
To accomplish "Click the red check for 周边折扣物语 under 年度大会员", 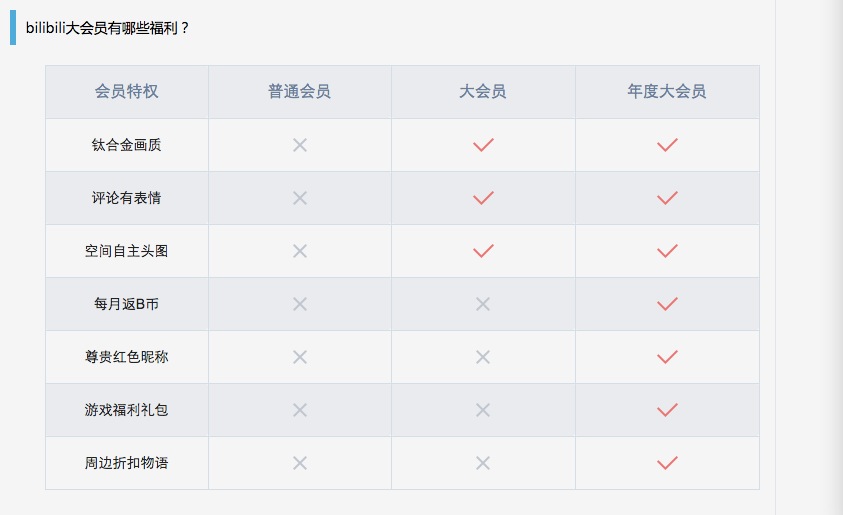I will click(x=667, y=463).
